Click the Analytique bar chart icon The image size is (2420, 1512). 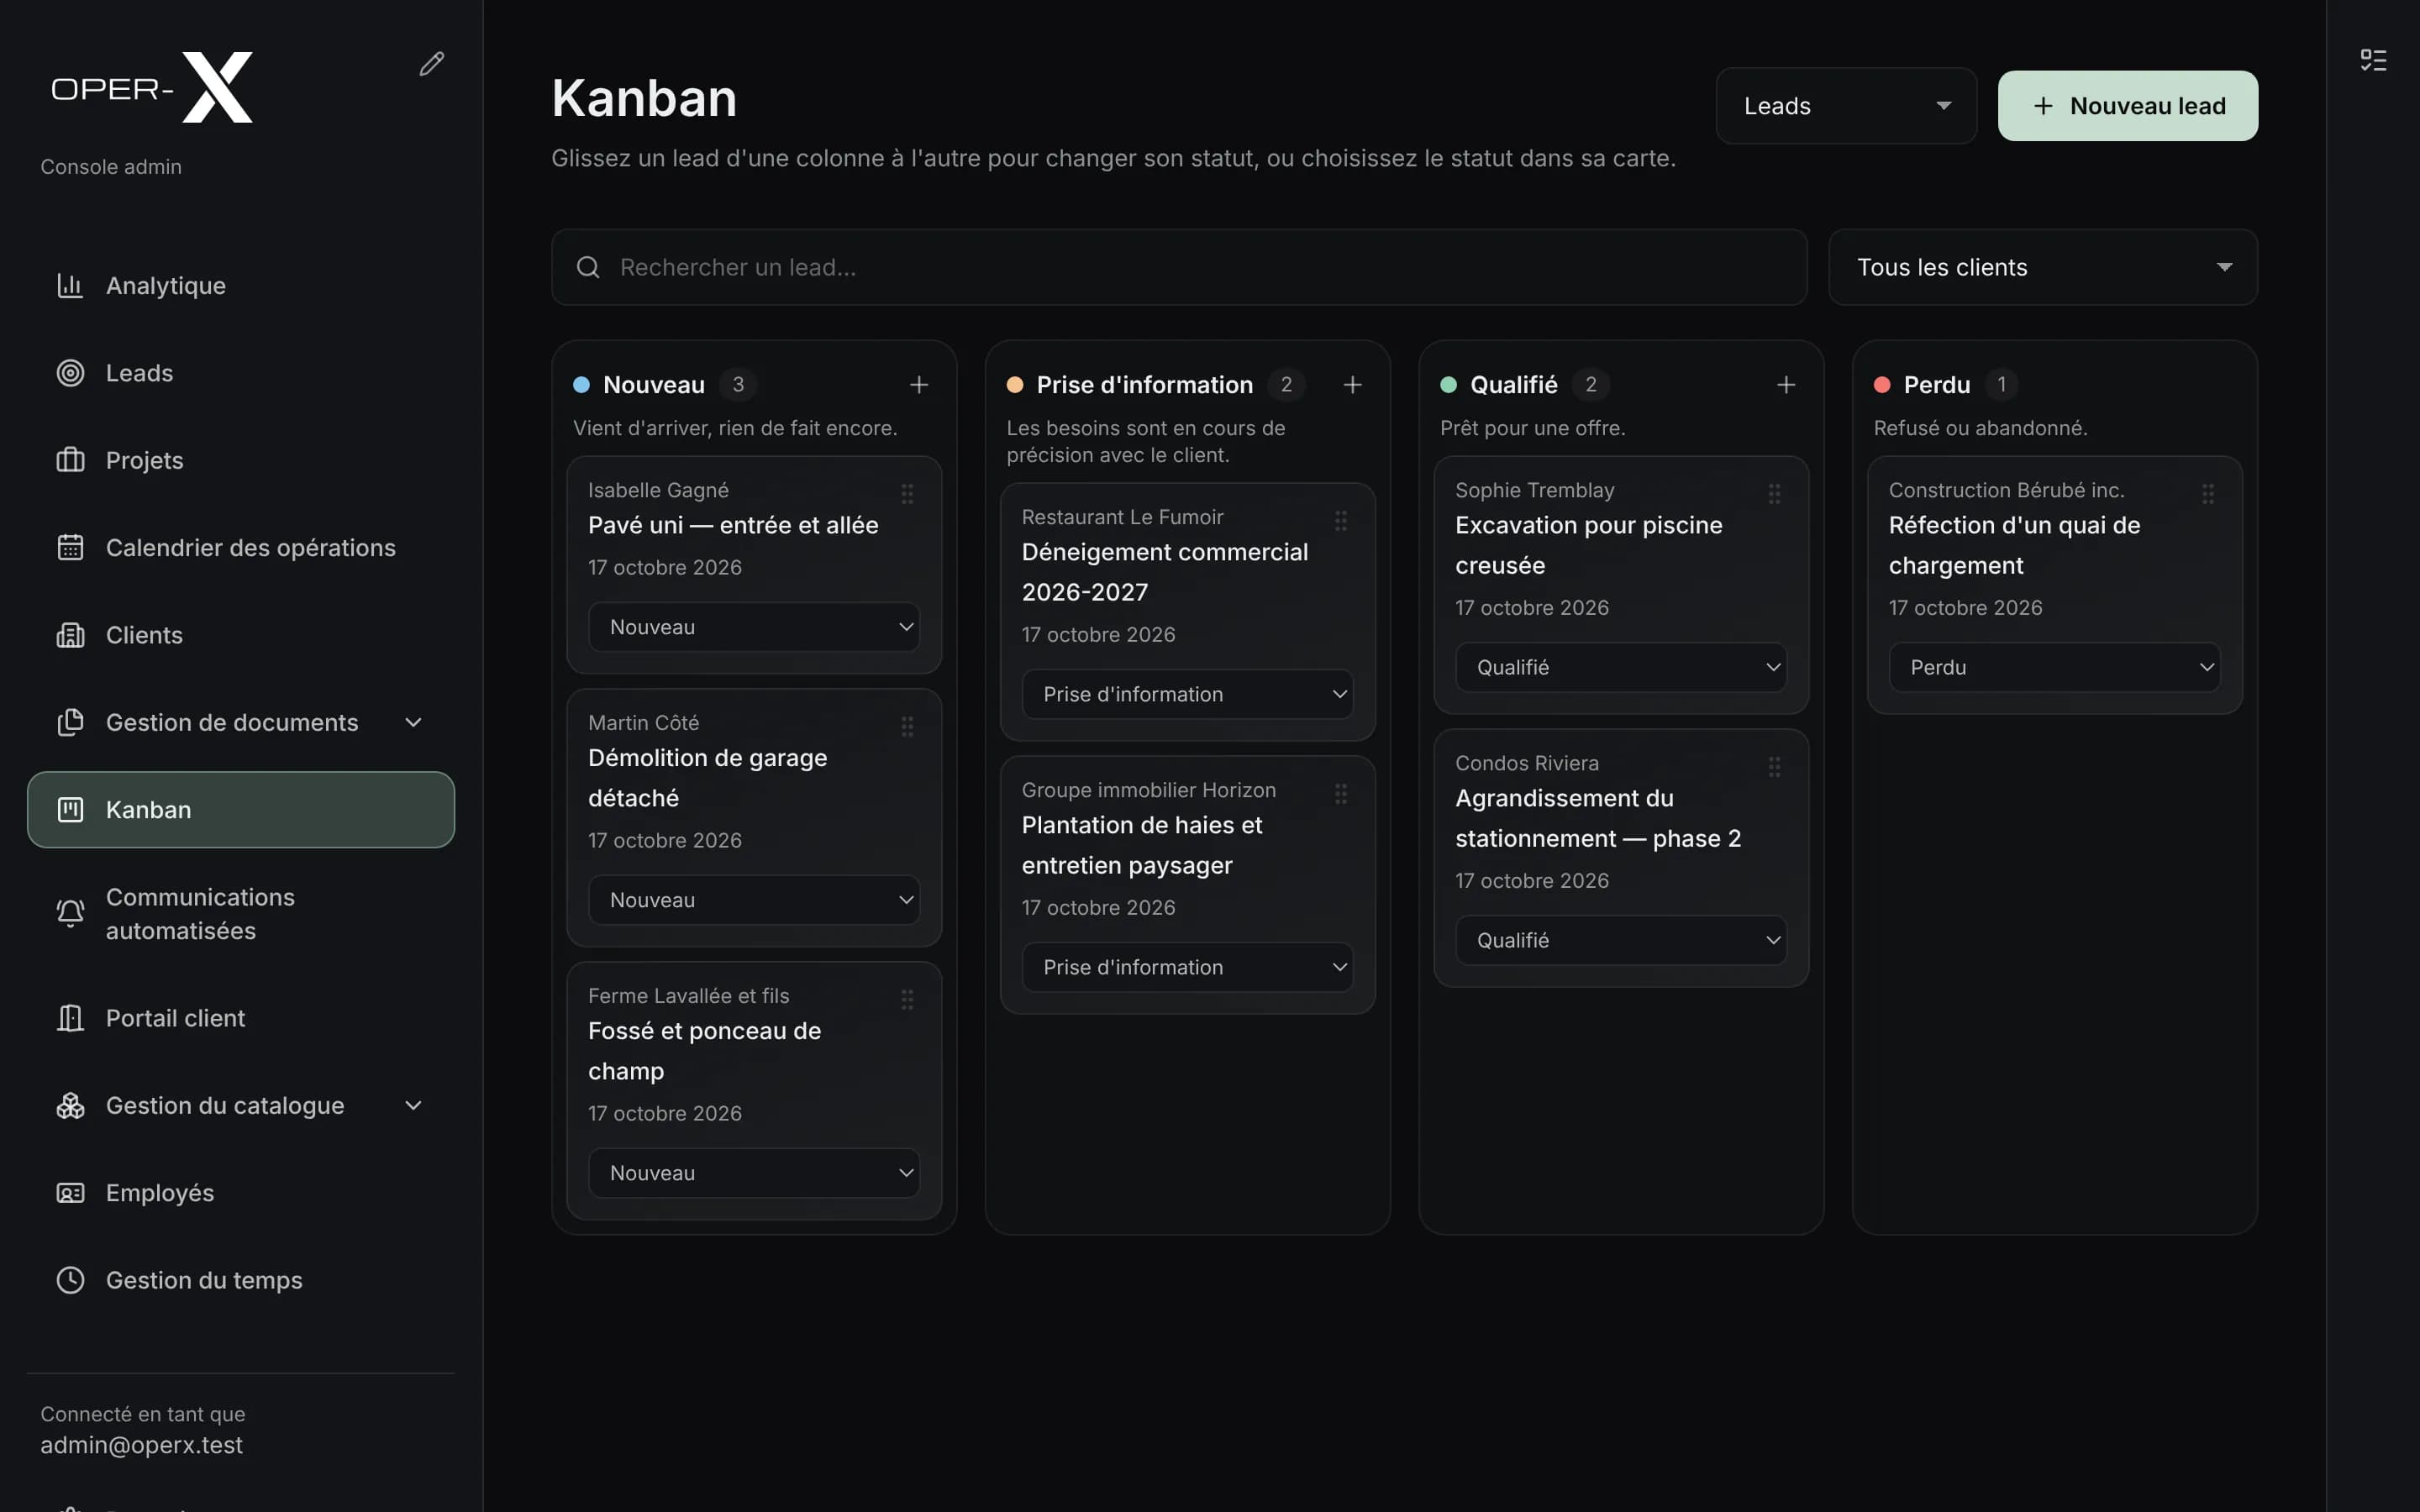70,286
